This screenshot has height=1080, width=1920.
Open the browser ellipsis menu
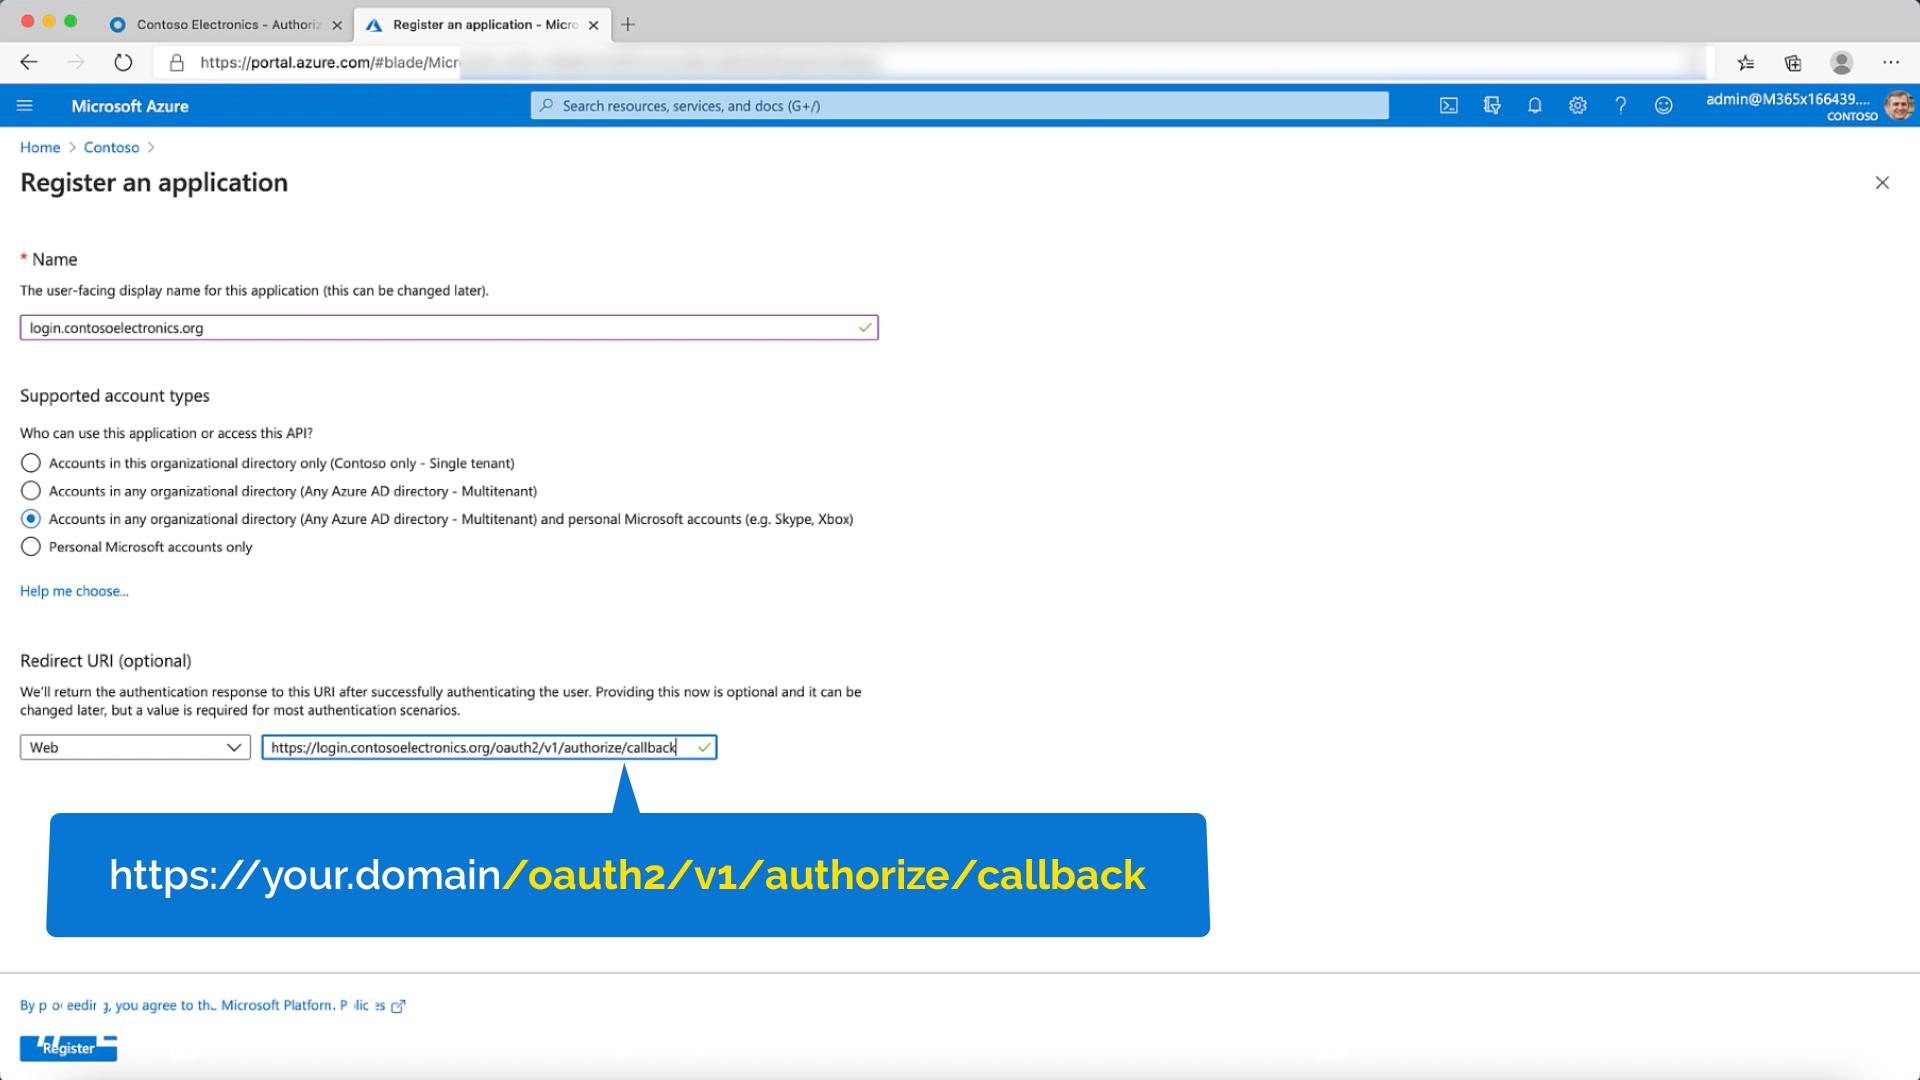pyautogui.click(x=1890, y=63)
